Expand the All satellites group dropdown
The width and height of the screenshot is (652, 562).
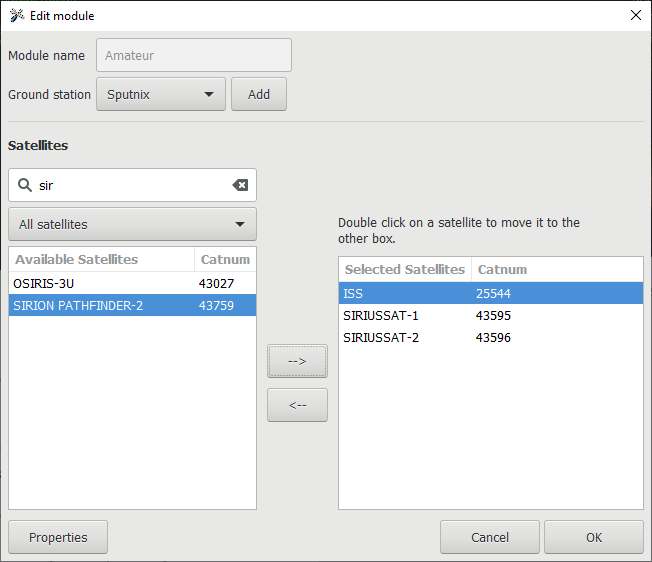(x=132, y=224)
